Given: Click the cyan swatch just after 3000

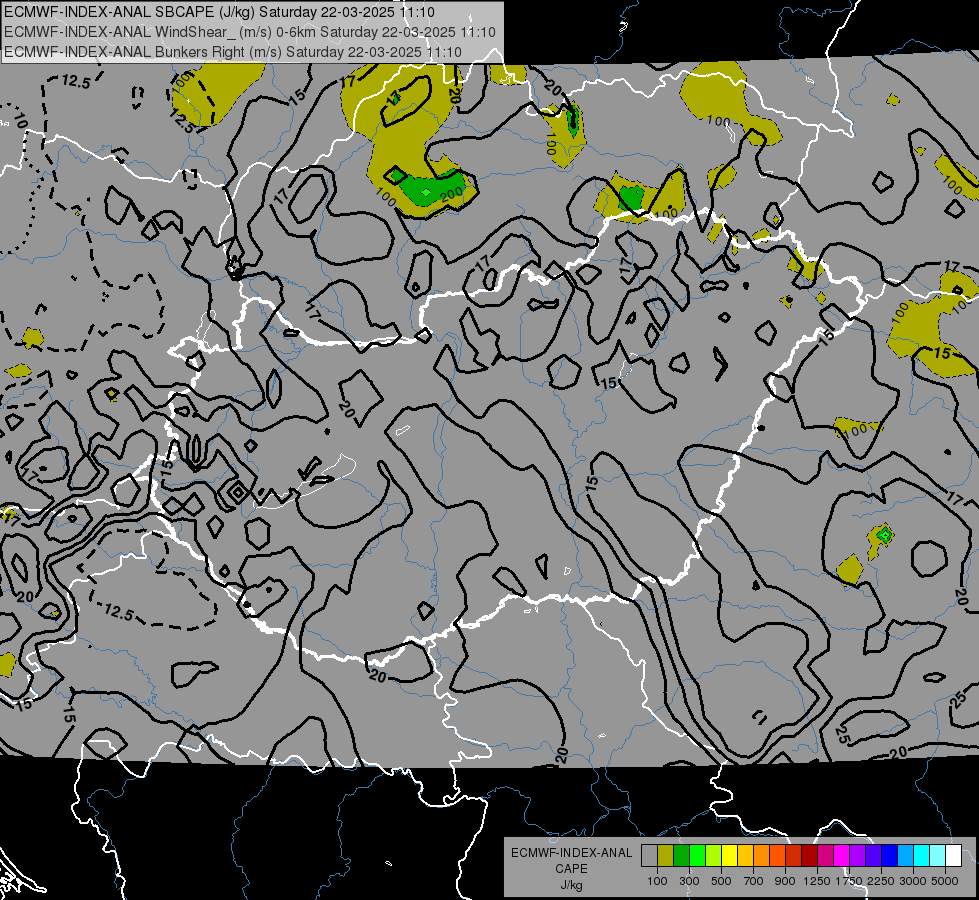Looking at the screenshot, I should [x=921, y=856].
